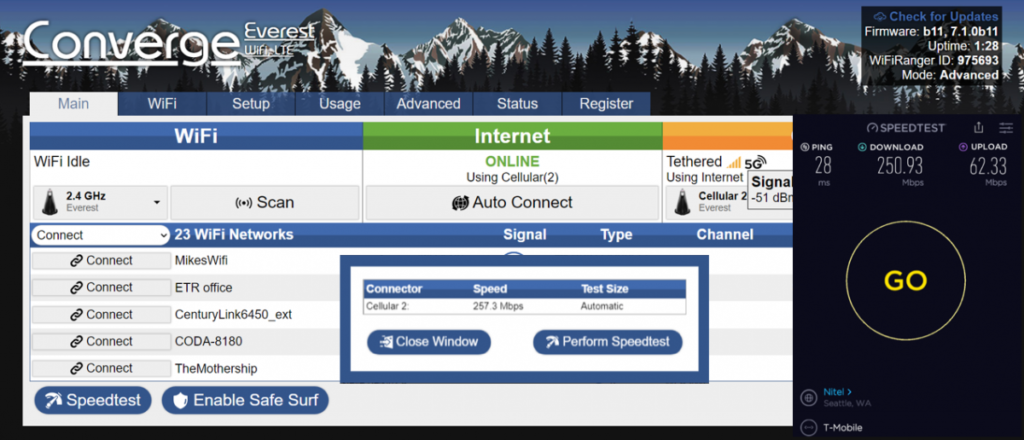Go to the Usage tab
Viewport: 1024px width, 440px height.
pyautogui.click(x=340, y=104)
